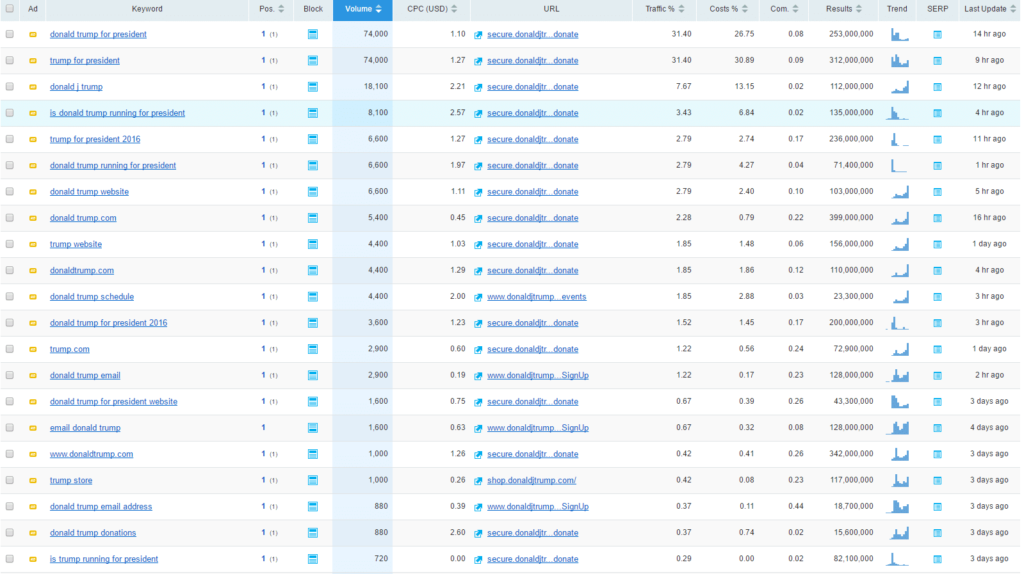Screen dimensions: 1024x574
Task: Click the SERP column header
Action: (x=937, y=9)
